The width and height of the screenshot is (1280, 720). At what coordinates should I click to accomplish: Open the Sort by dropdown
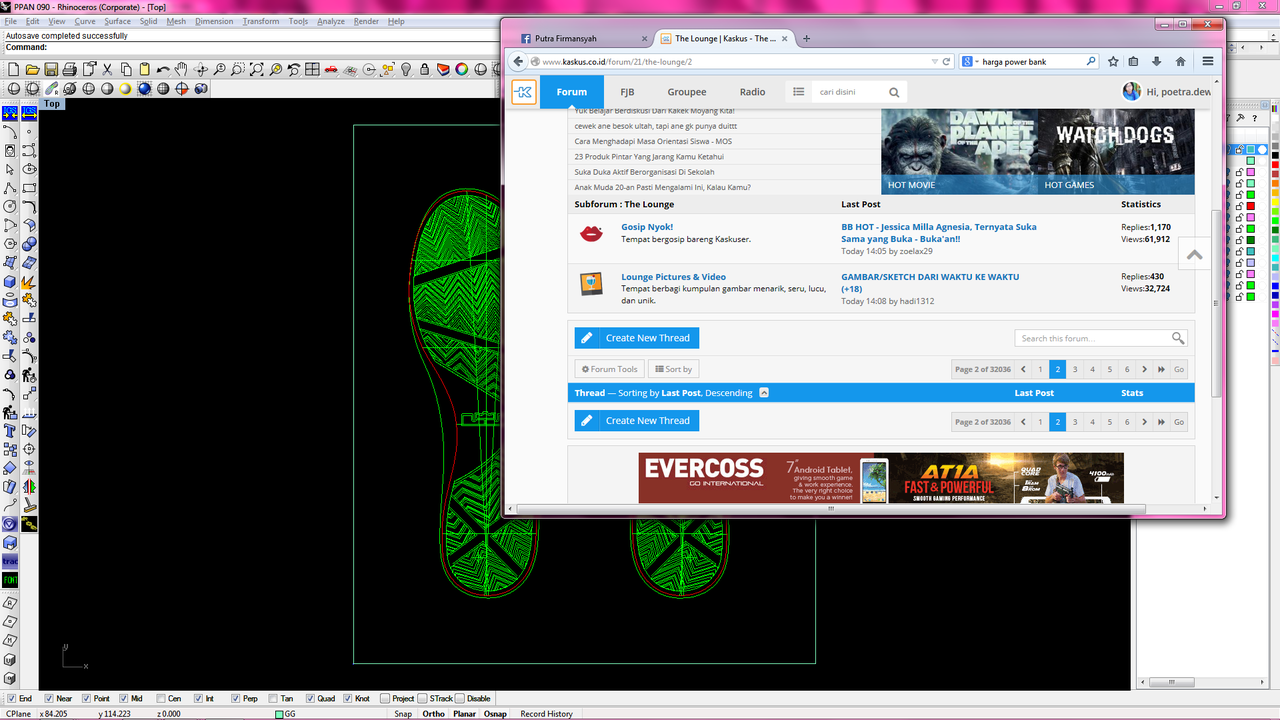[673, 369]
